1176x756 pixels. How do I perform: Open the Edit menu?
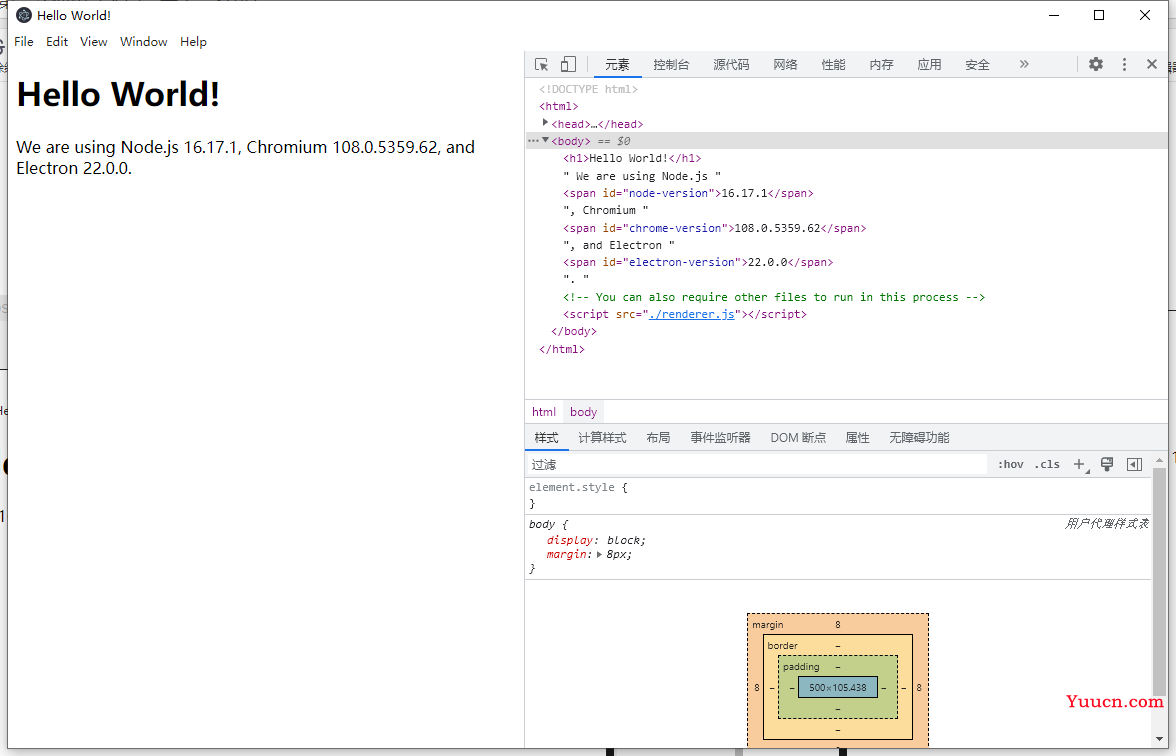[x=57, y=42]
